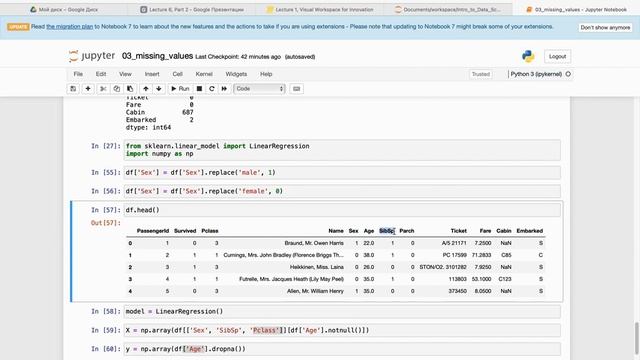This screenshot has height=360, width=640.
Task: Click the cell replacing 'male' with 1
Action: coord(342,173)
